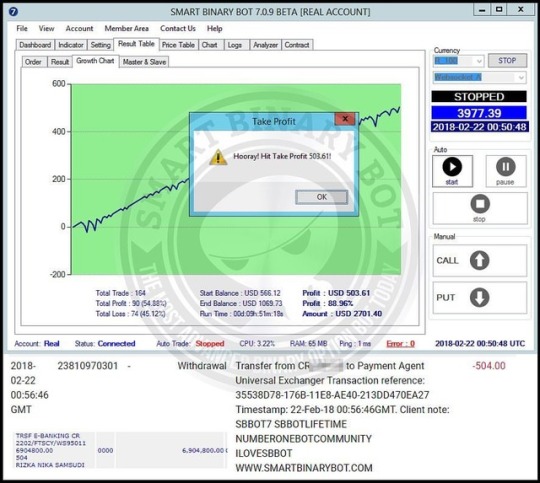Switch to the Dashboard tab
Screen dimensions: 540x483
35,45
